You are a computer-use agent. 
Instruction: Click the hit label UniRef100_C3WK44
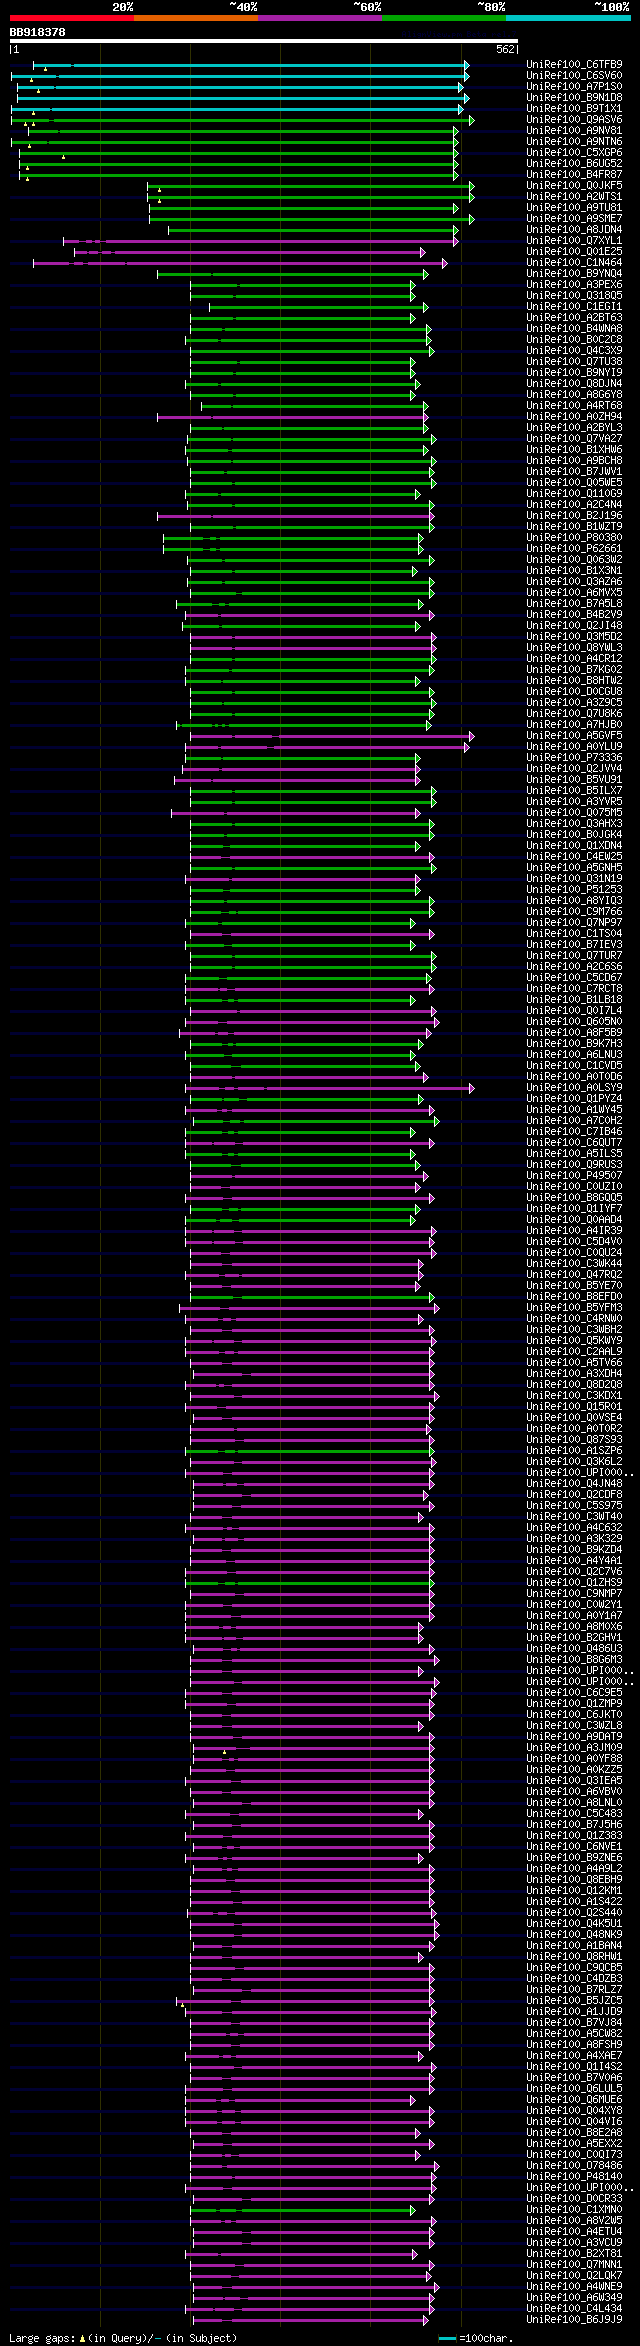point(574,1264)
